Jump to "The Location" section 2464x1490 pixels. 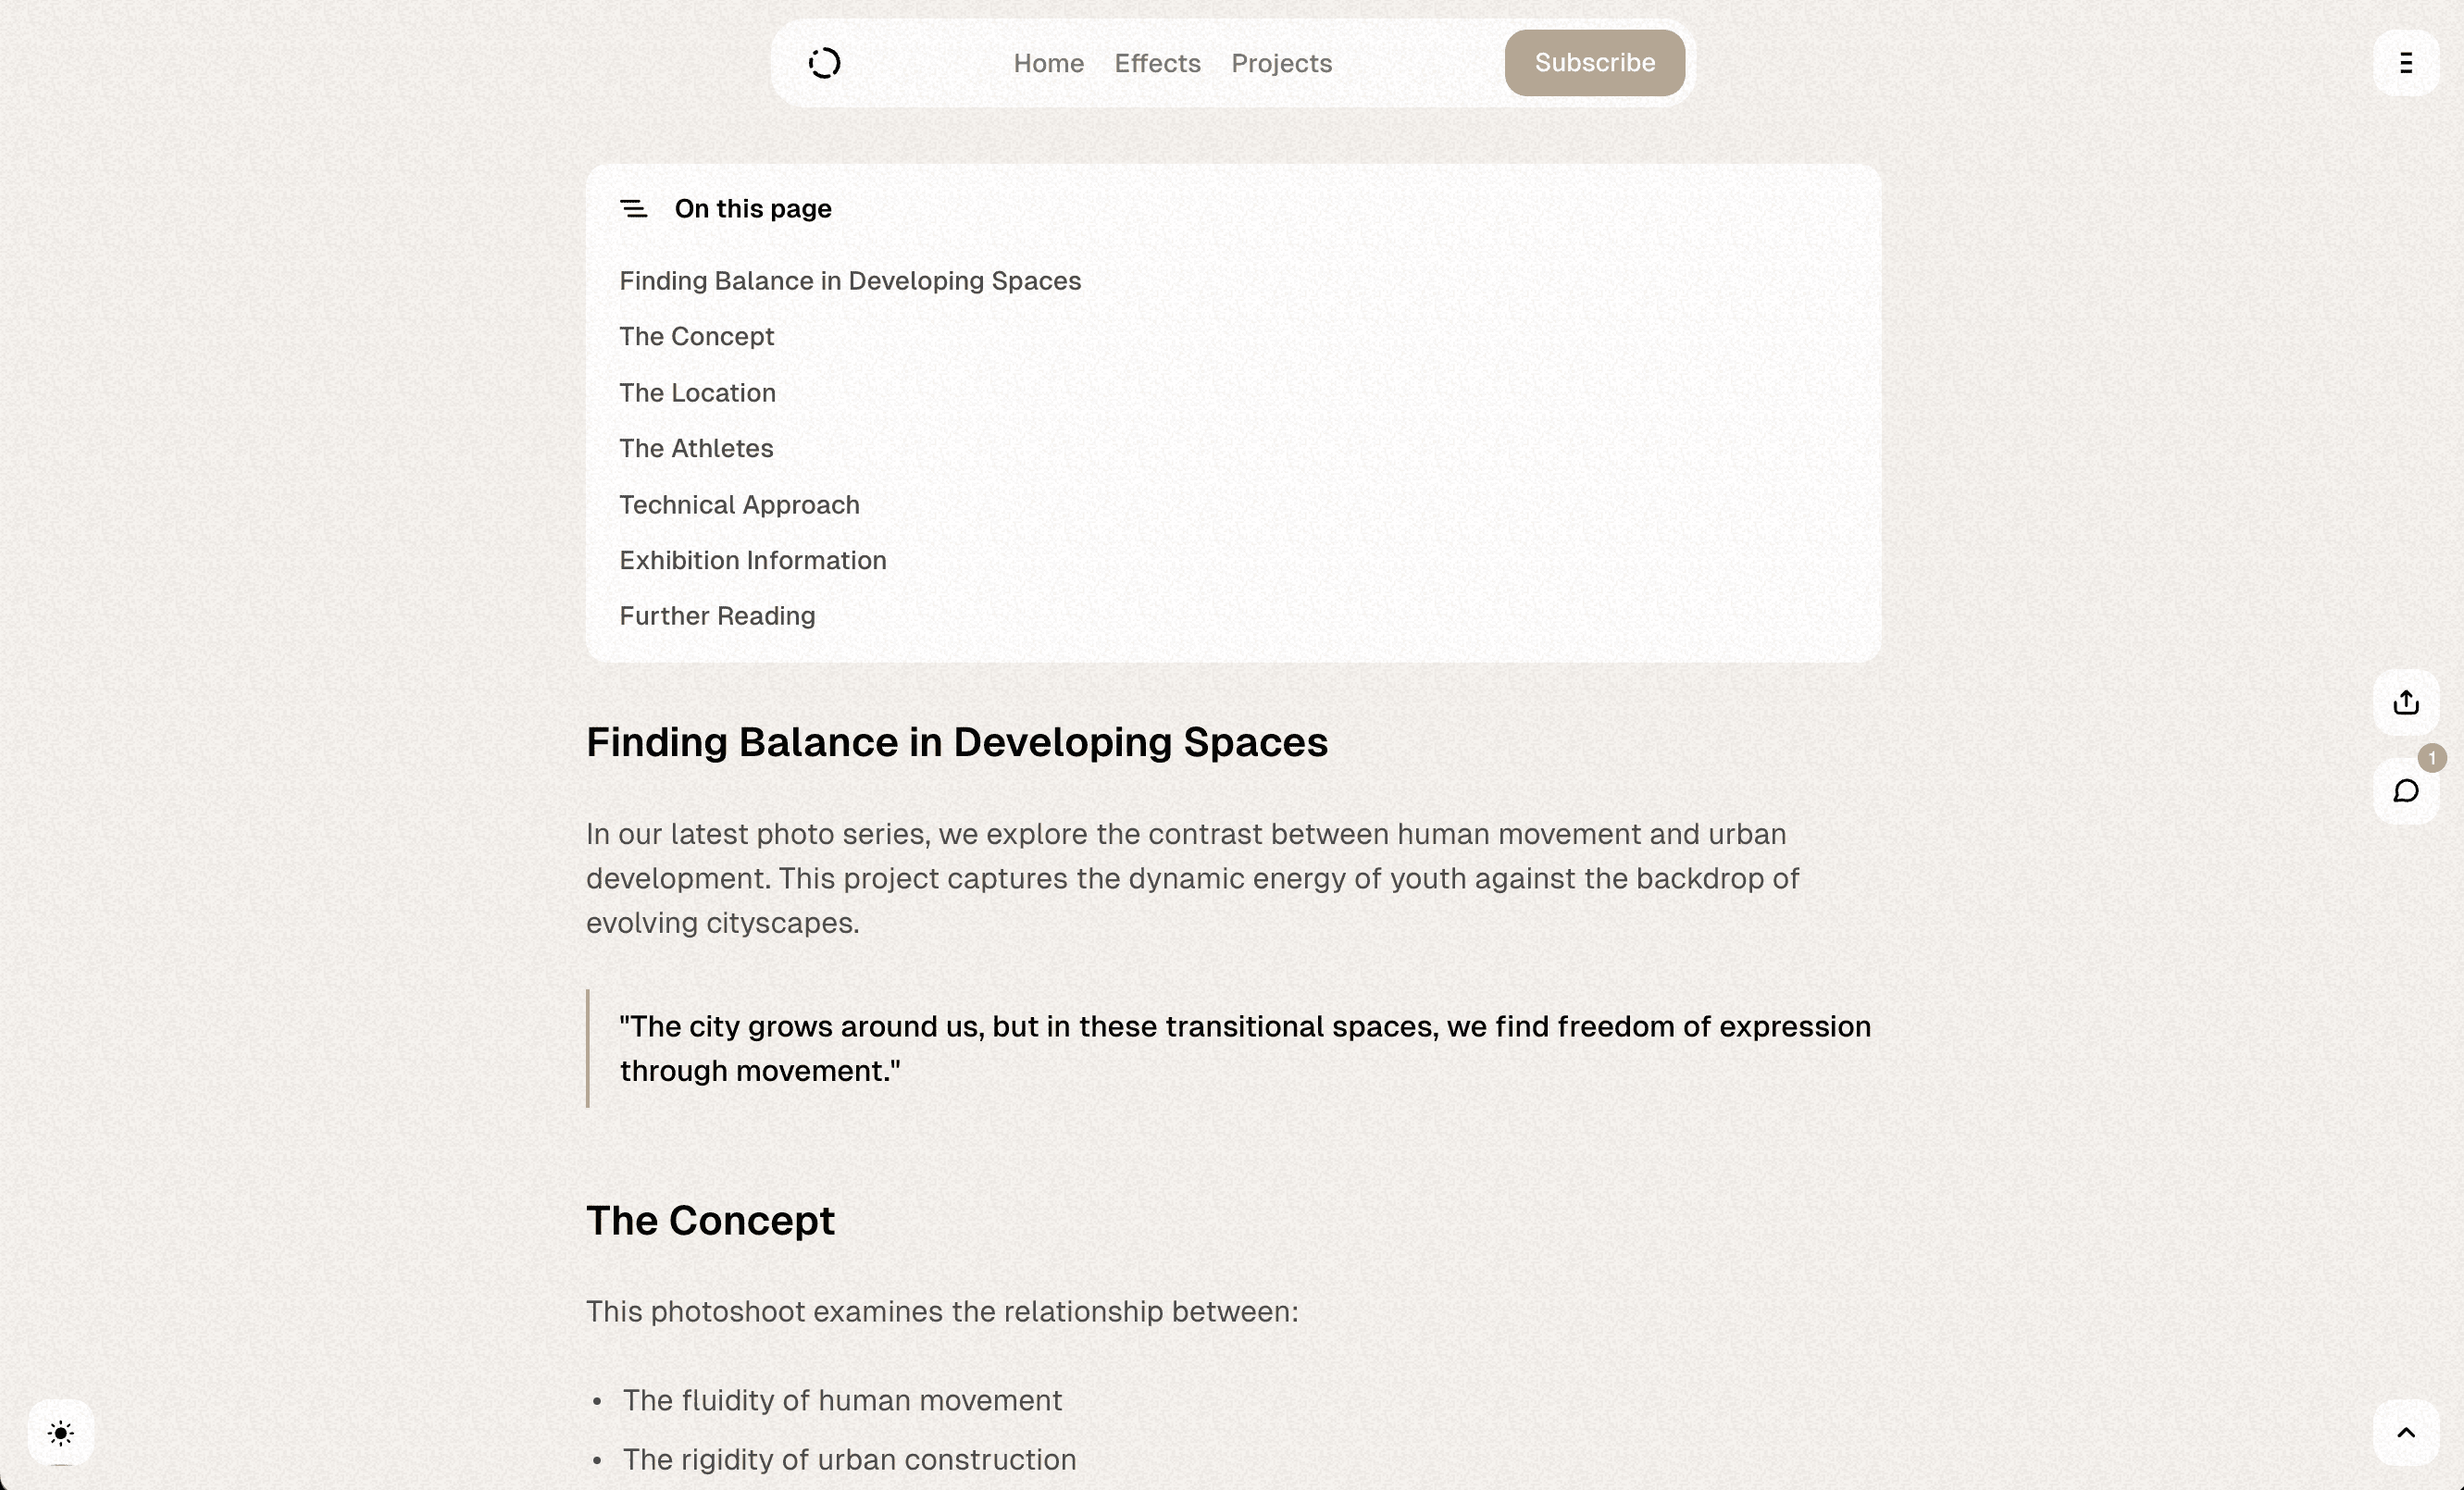tap(697, 393)
